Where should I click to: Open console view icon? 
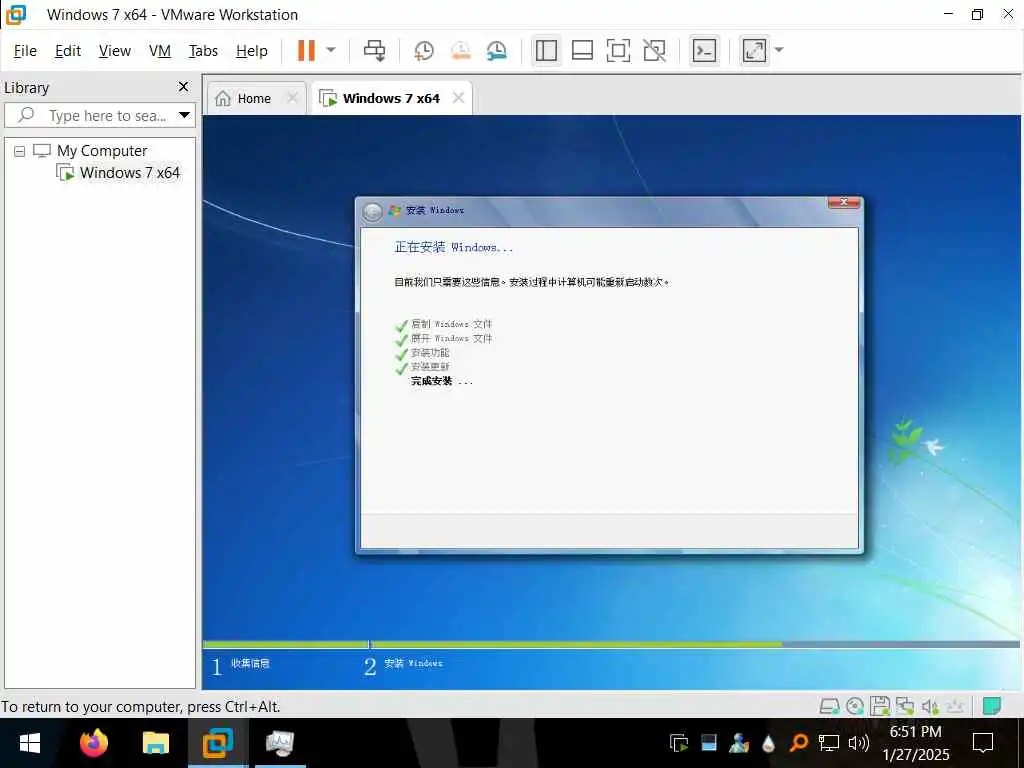tap(704, 50)
